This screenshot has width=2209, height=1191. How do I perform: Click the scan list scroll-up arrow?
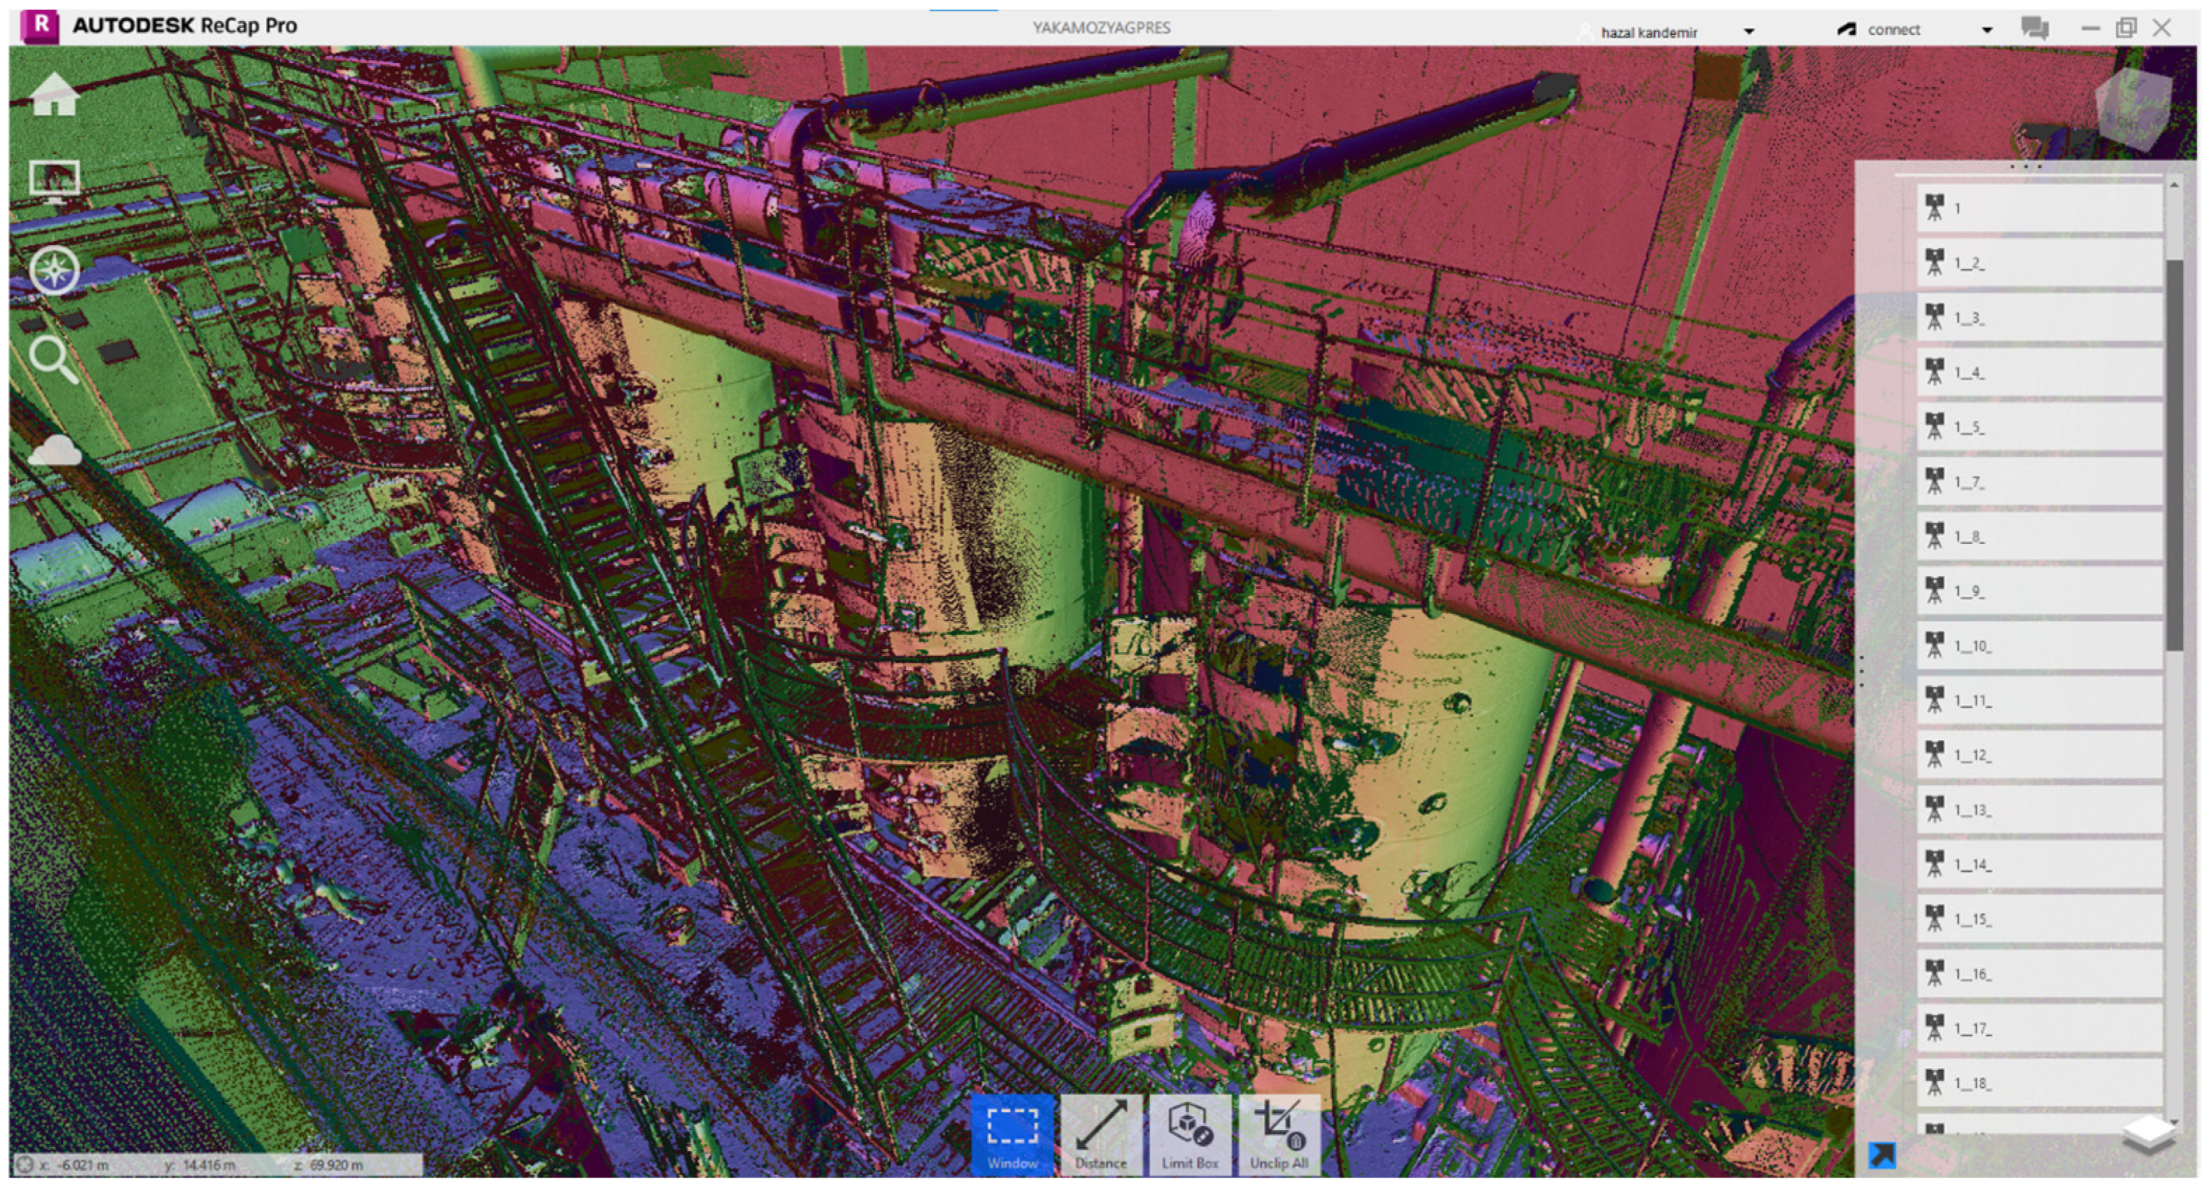coord(2174,185)
